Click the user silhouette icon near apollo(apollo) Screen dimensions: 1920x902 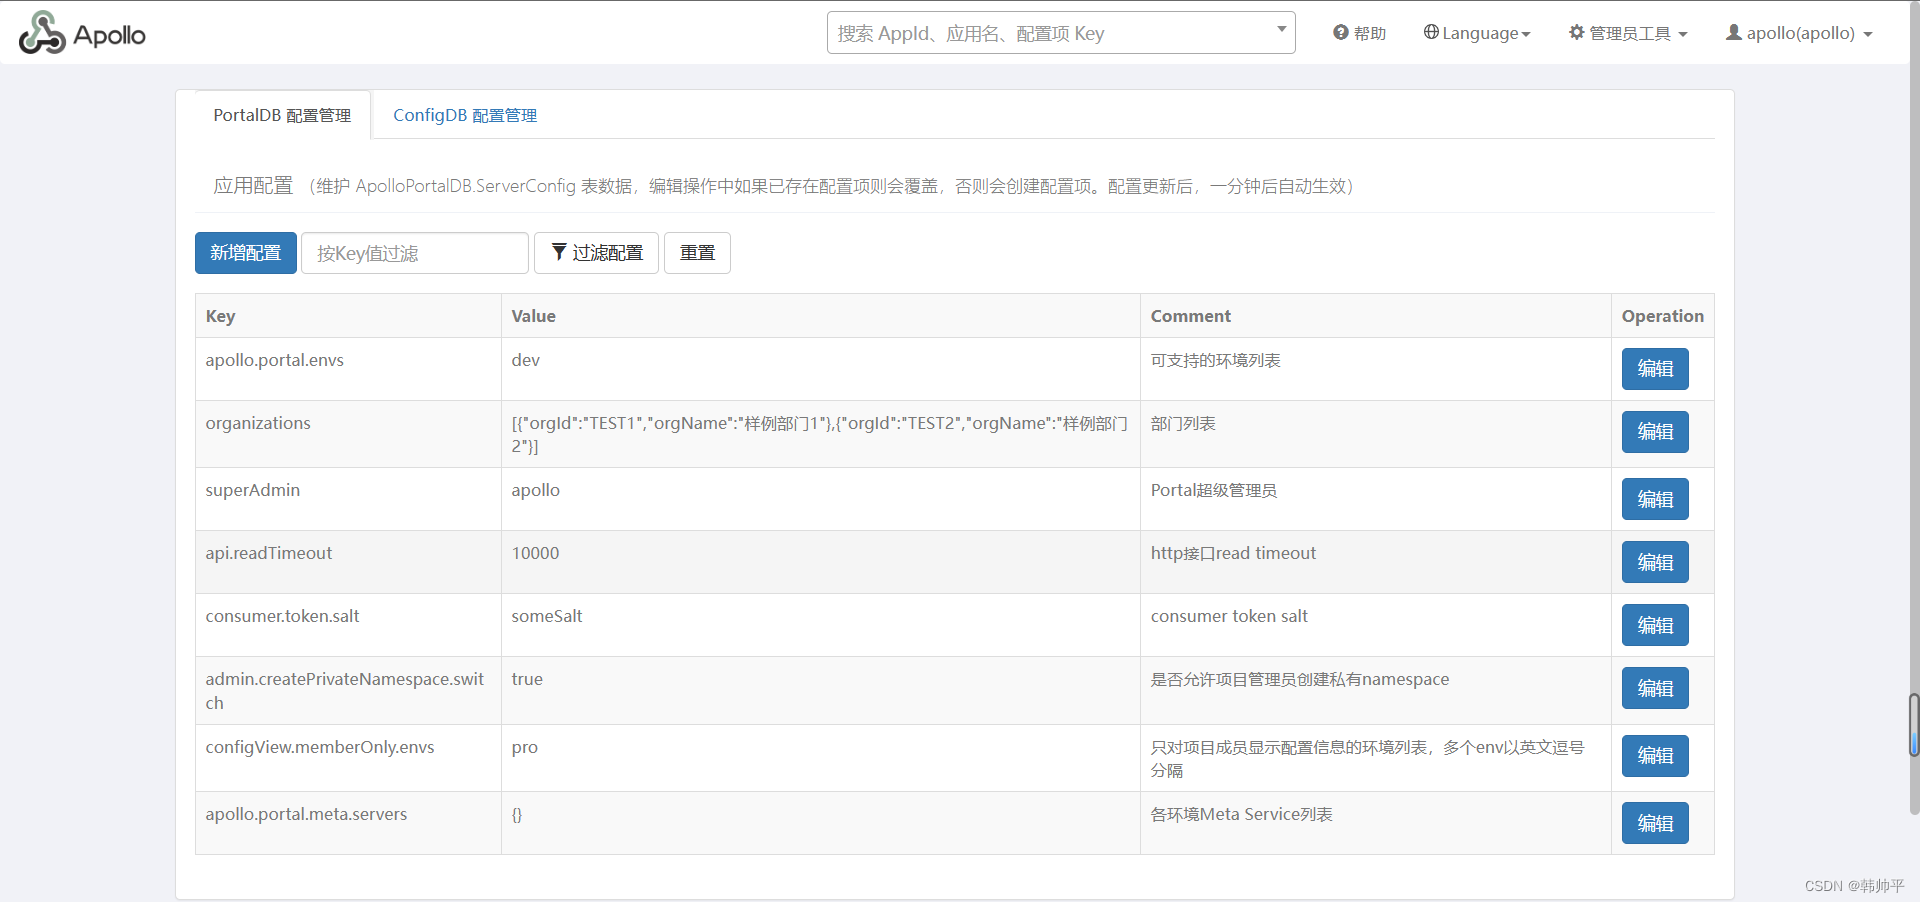pos(1732,32)
